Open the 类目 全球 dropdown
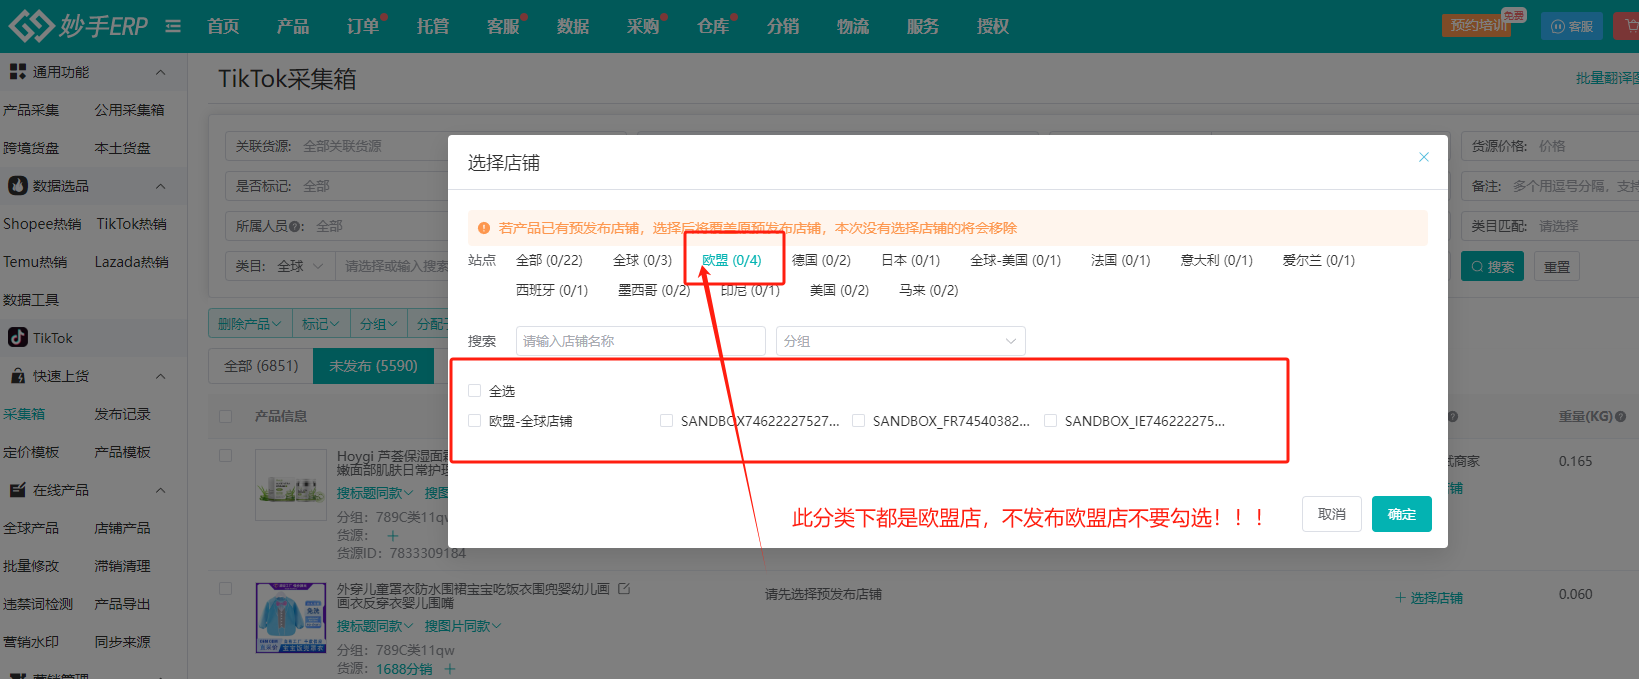Image resolution: width=1639 pixels, height=679 pixels. pos(300,266)
